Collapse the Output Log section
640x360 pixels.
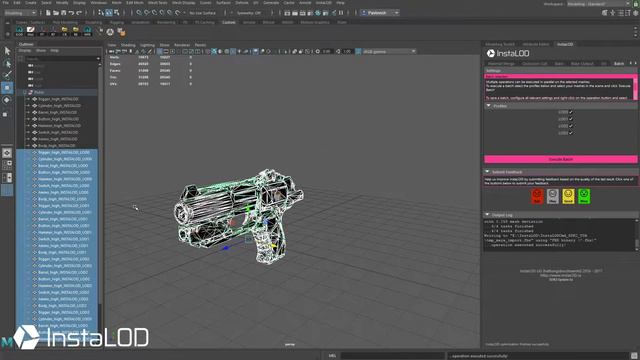[487, 215]
